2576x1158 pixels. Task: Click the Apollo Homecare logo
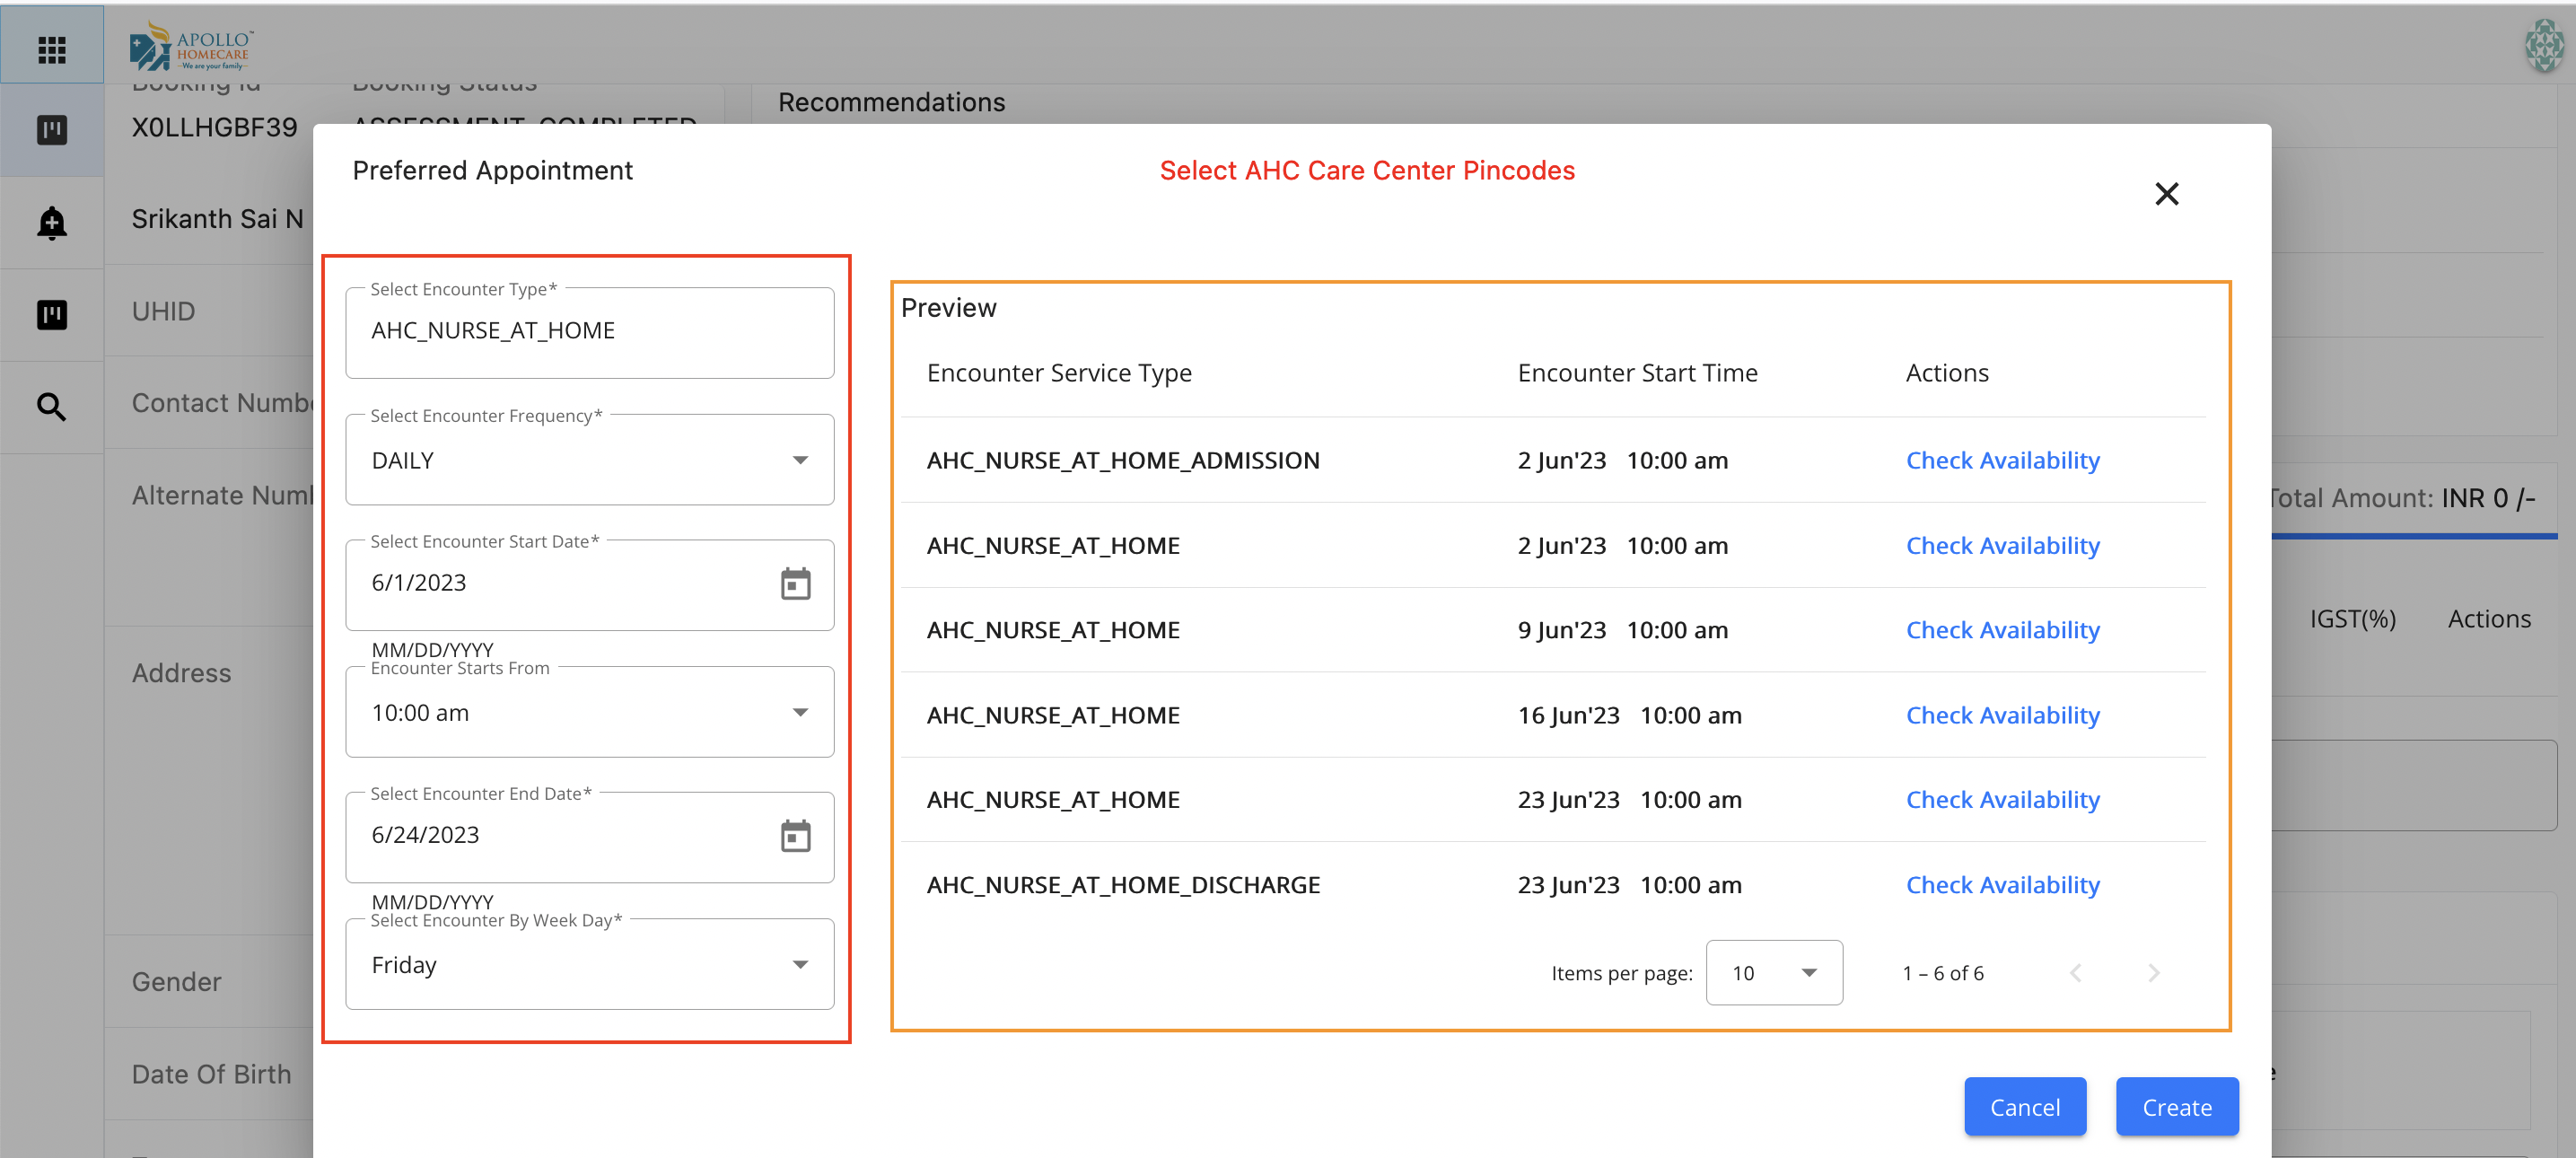[191, 46]
